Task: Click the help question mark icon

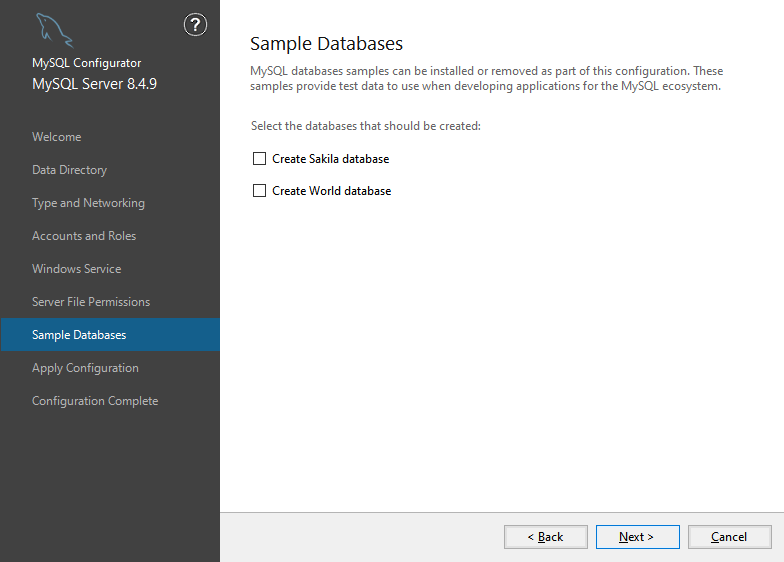Action: [x=196, y=26]
